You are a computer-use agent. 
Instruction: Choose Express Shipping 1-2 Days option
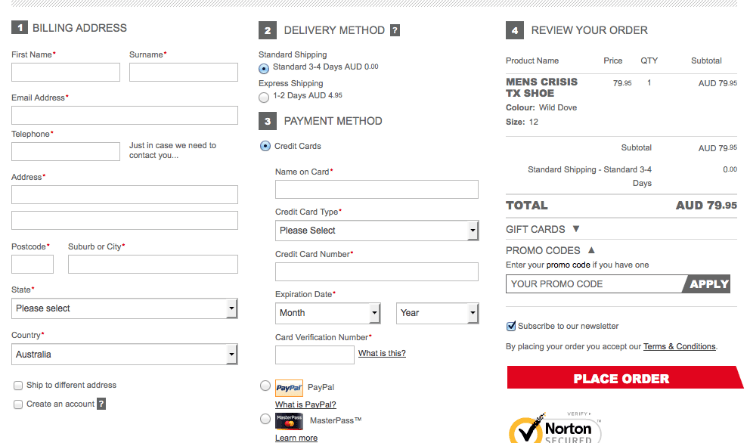(x=264, y=97)
